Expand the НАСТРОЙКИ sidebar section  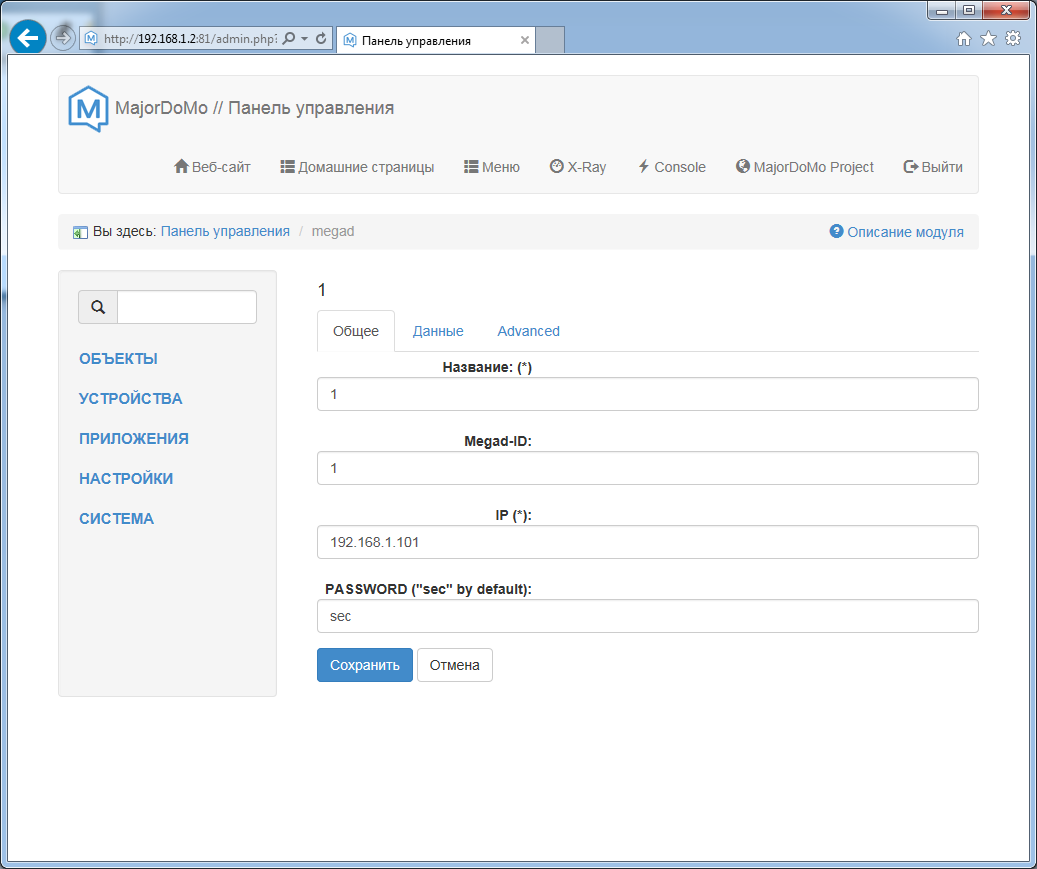point(126,479)
